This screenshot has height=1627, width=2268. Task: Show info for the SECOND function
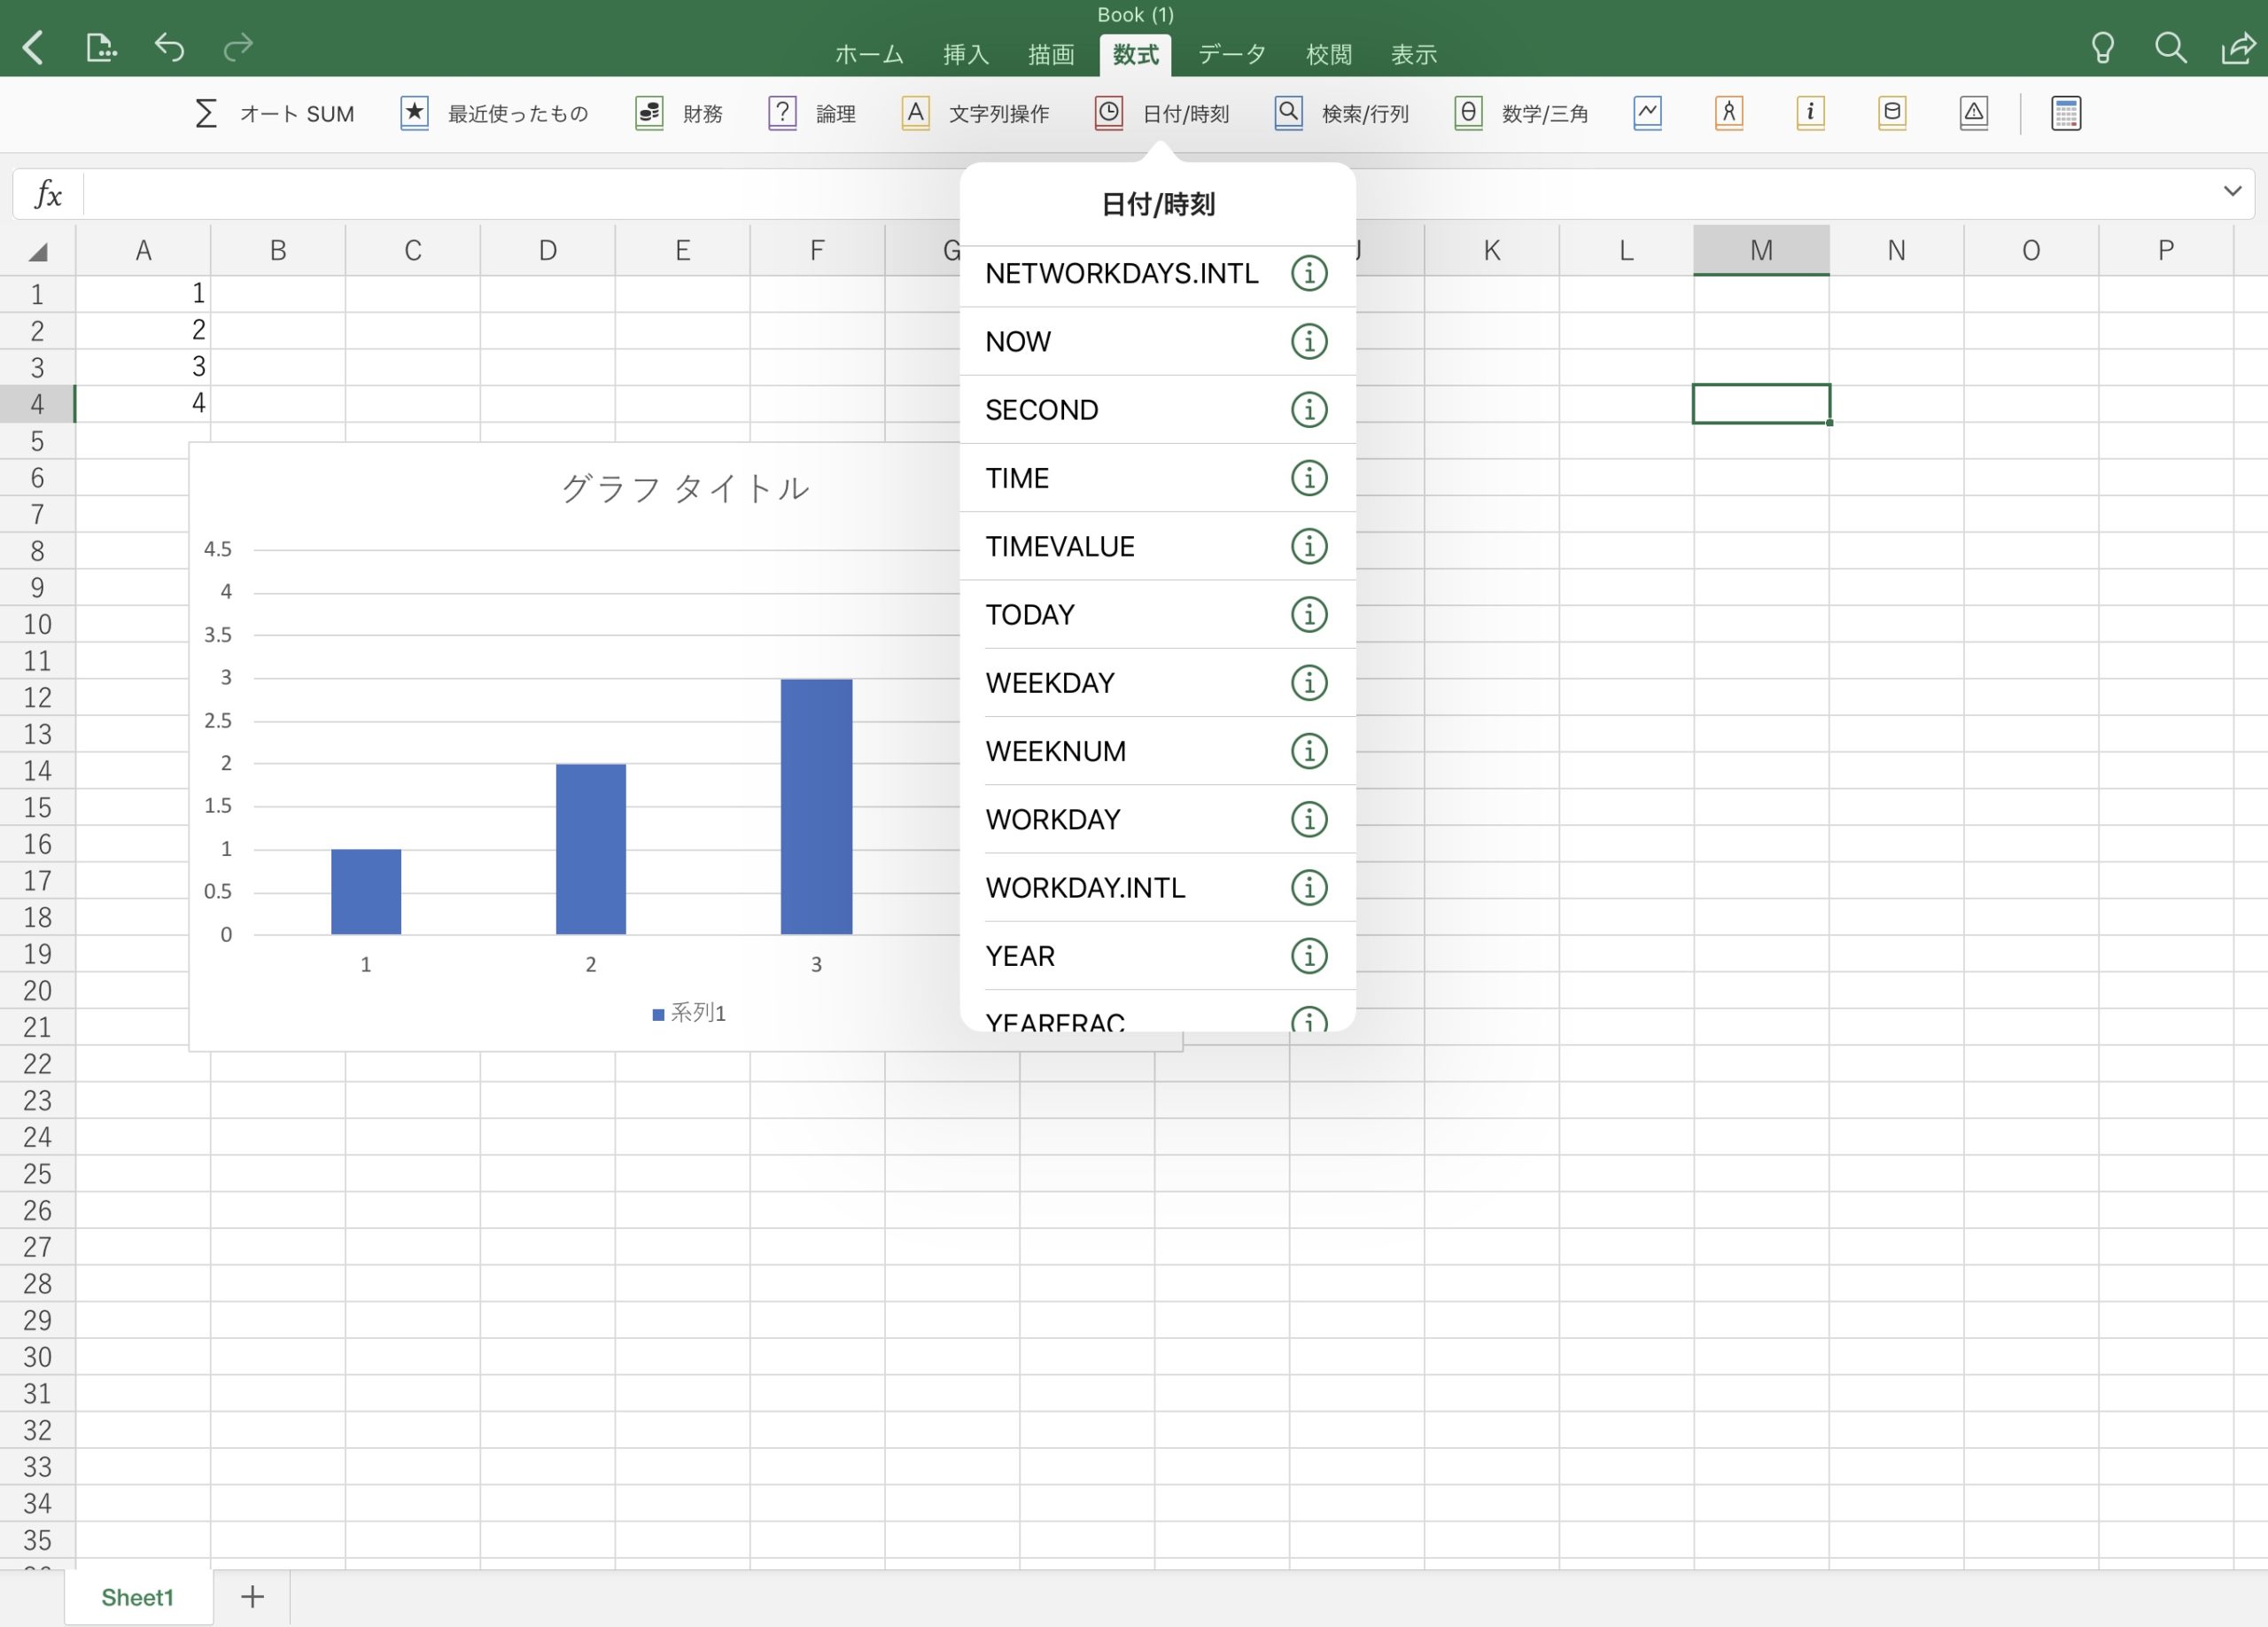(1309, 409)
